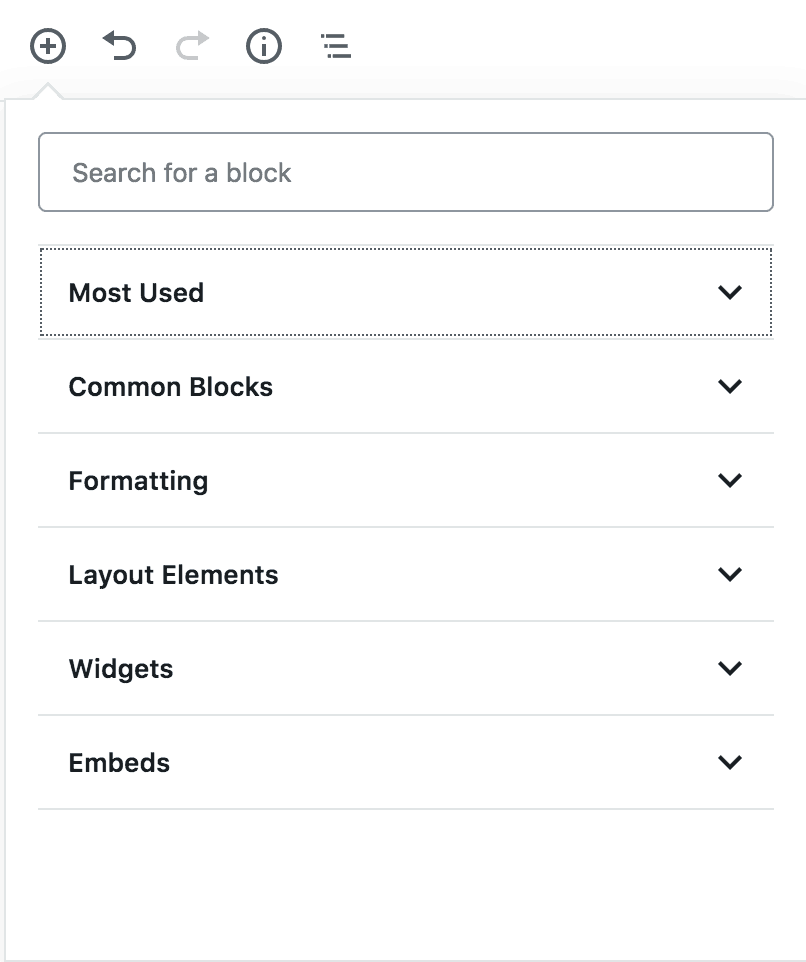Click the down arrow on Widgets row
806x962 pixels.
(x=730, y=668)
